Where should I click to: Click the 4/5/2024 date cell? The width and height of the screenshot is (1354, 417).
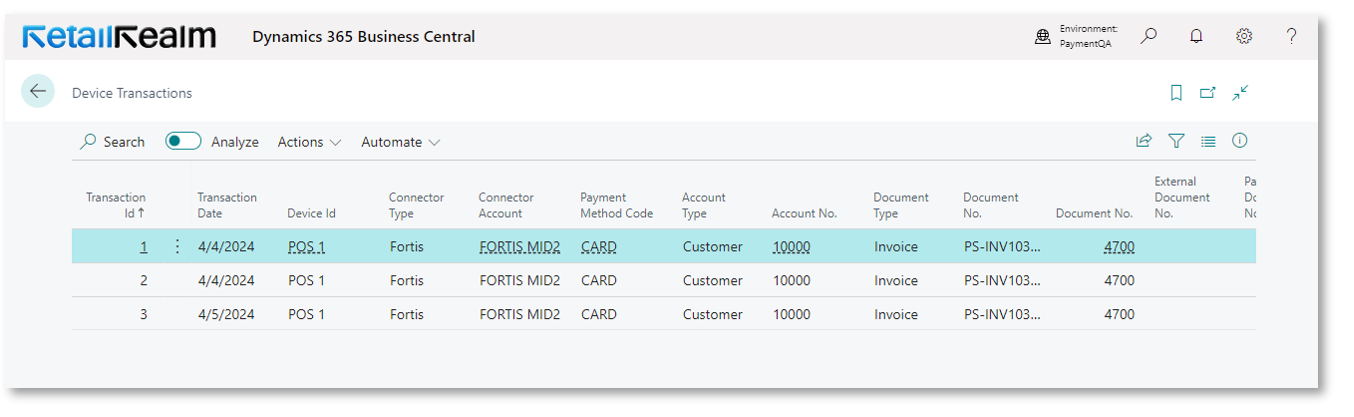(x=226, y=314)
